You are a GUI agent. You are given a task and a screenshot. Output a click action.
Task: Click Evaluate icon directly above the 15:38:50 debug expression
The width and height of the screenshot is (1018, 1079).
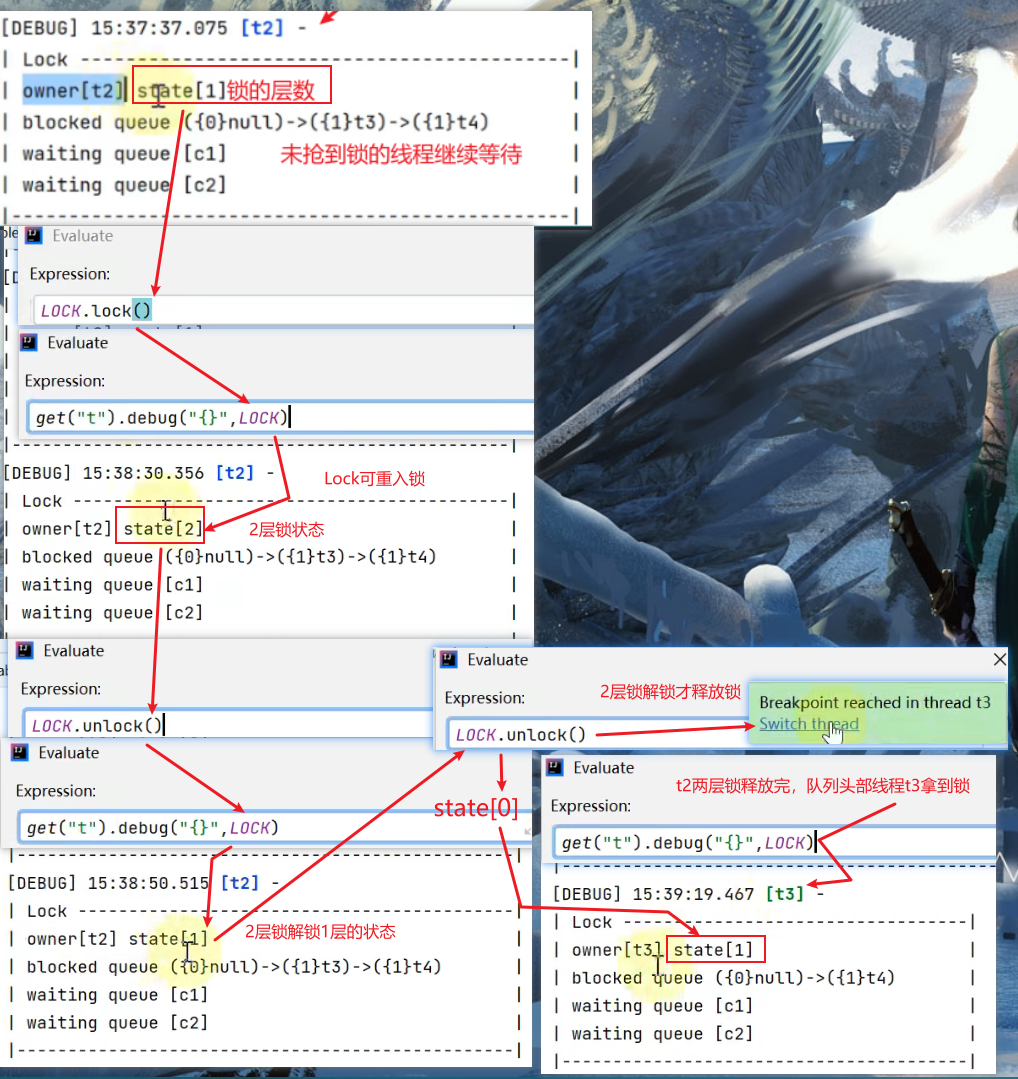[21, 753]
